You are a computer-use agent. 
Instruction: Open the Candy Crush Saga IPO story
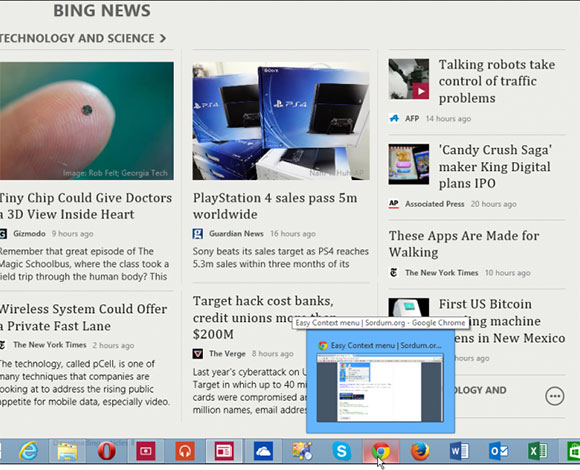point(495,166)
